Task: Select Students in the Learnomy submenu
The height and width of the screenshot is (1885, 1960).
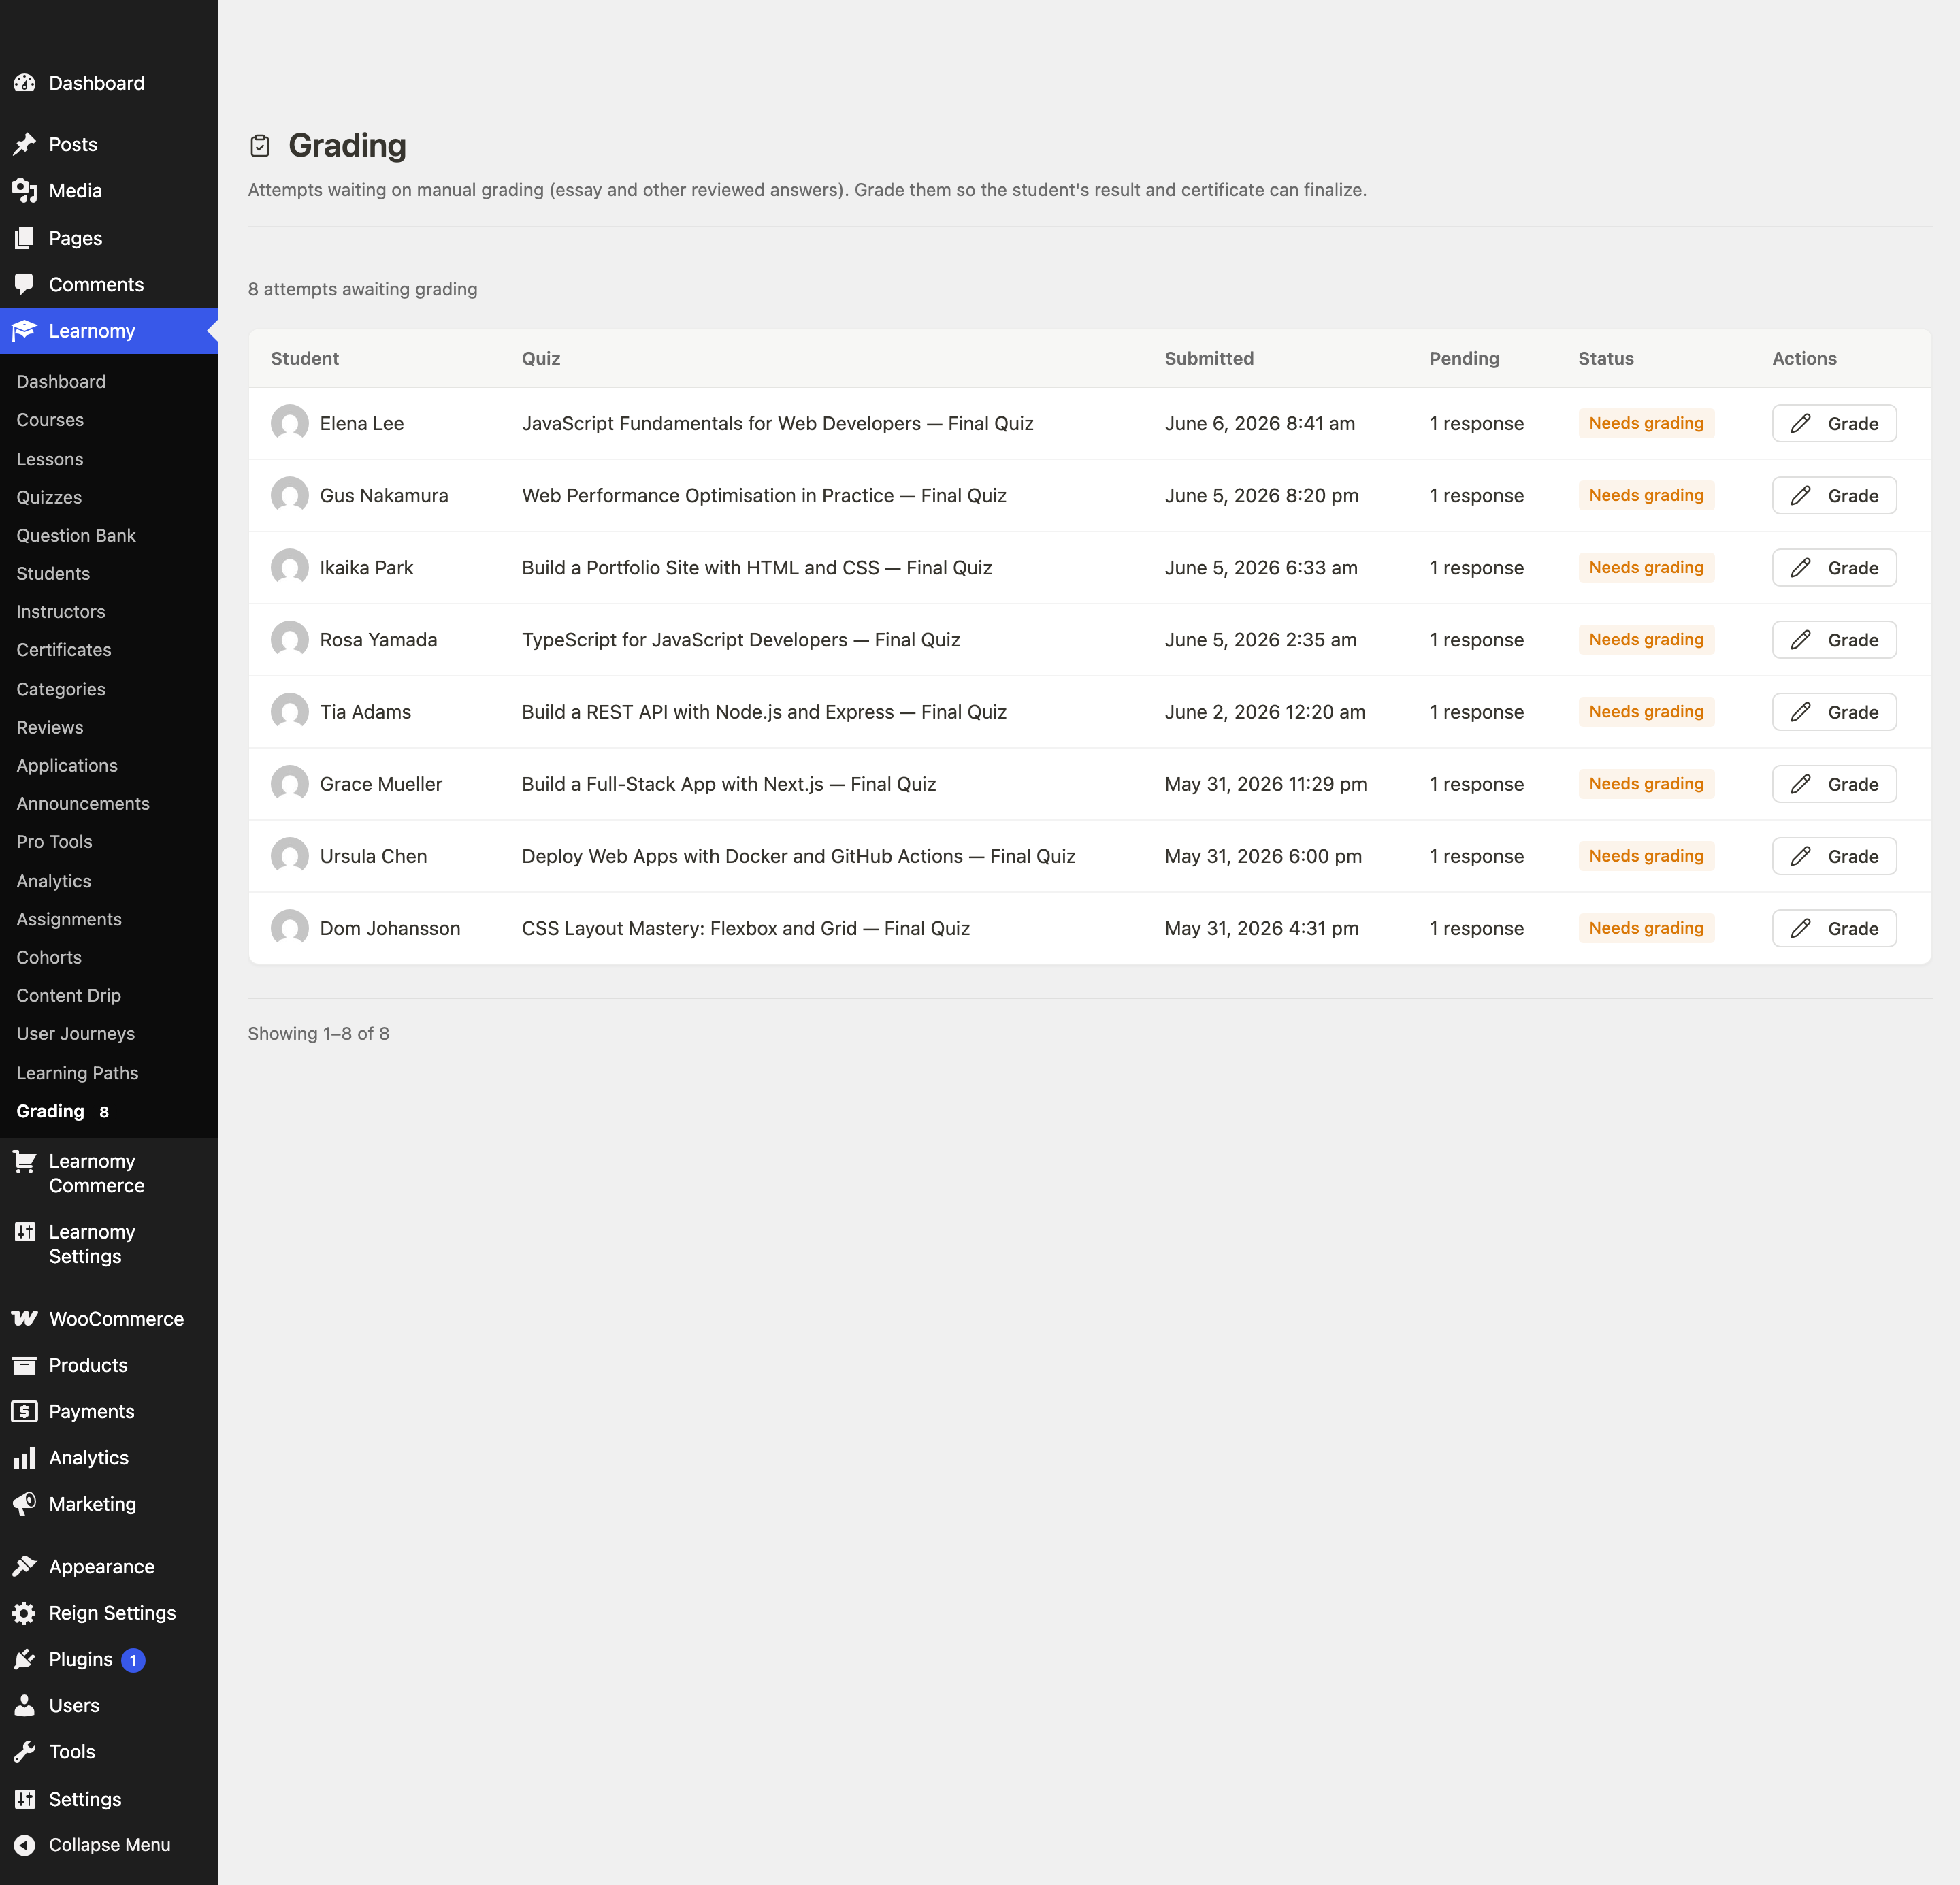Action: click(53, 573)
